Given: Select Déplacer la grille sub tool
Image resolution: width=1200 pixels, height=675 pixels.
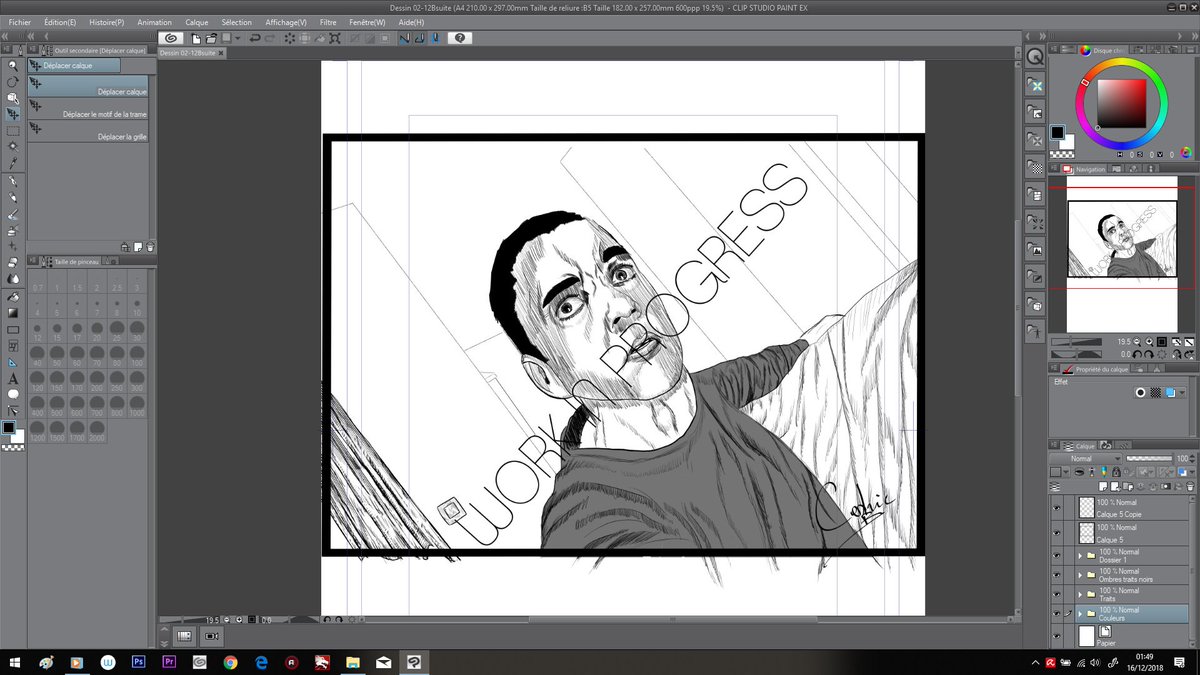Looking at the screenshot, I should [89, 131].
